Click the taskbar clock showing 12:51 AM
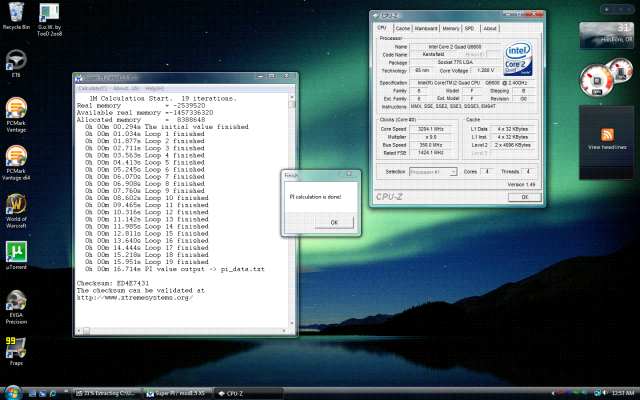The height and width of the screenshot is (400, 640). 623,393
